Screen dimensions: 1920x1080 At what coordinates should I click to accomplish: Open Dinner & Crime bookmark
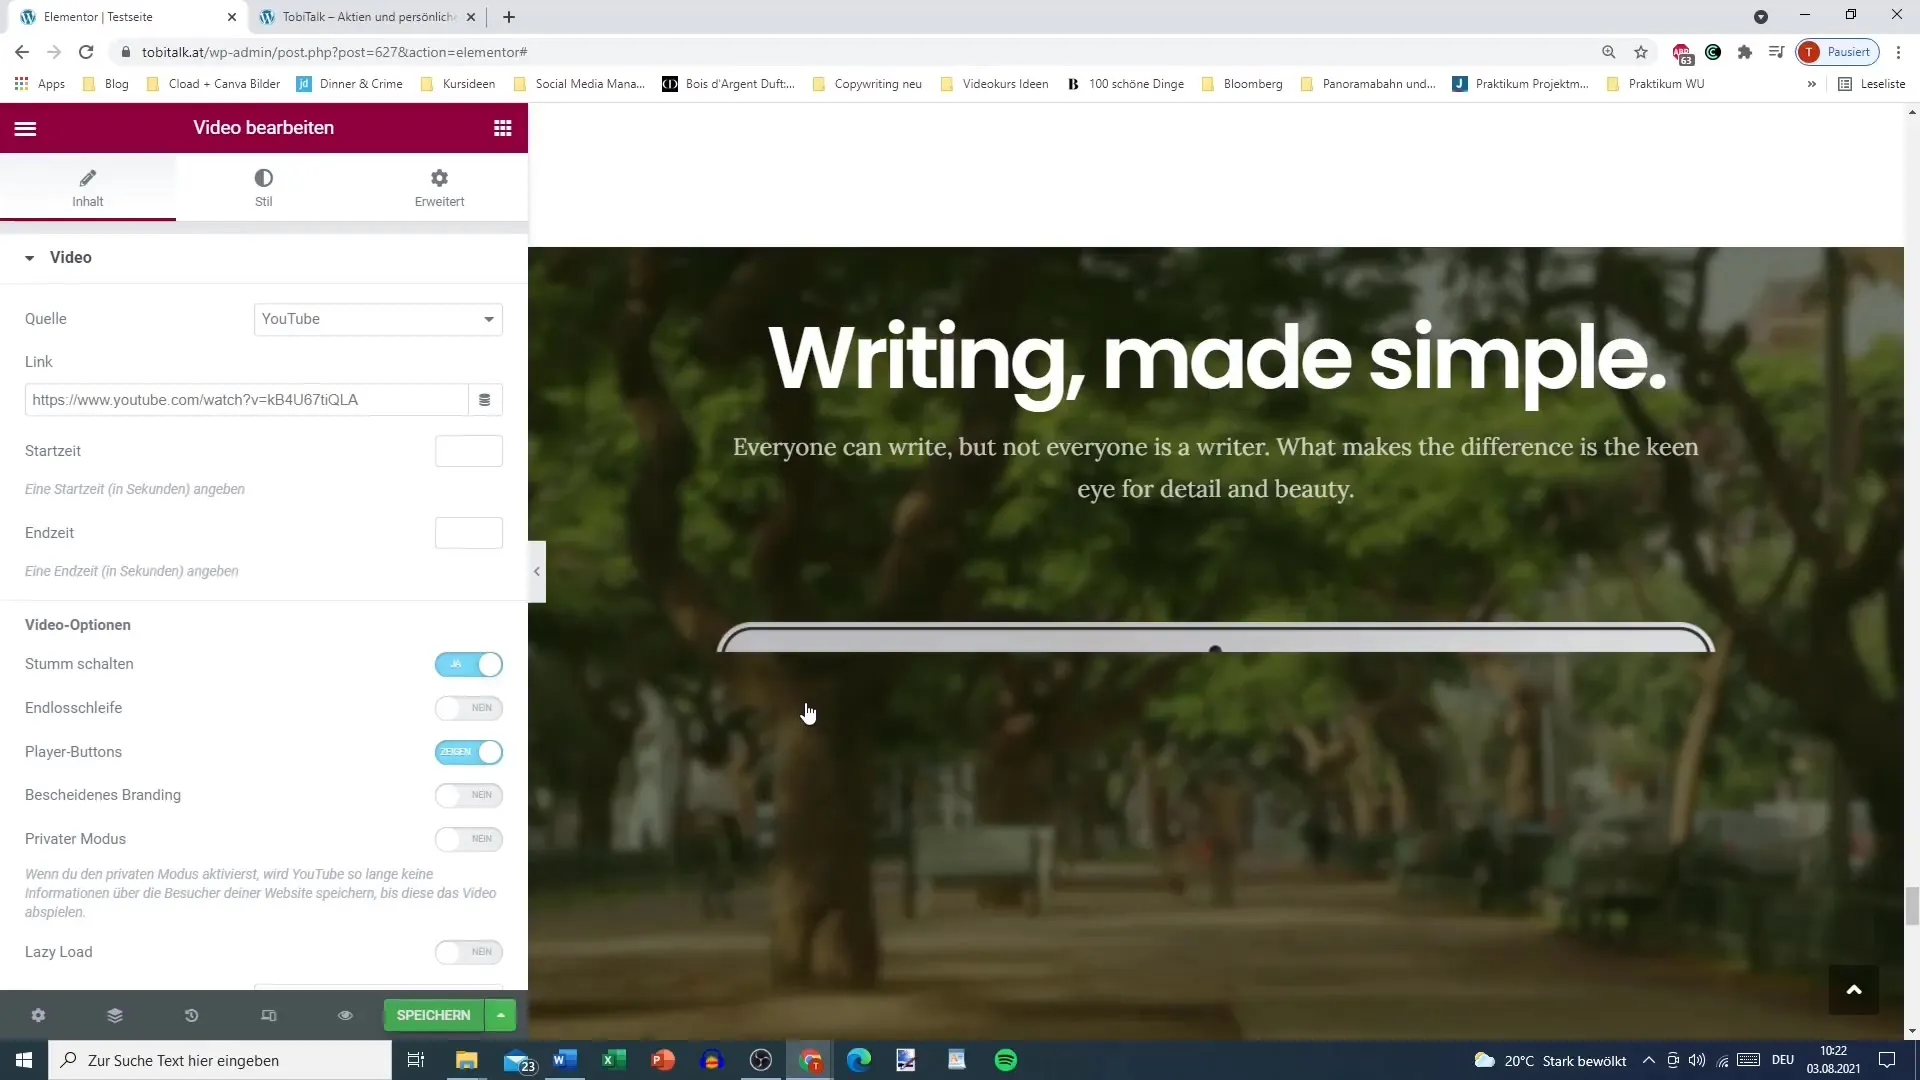coord(349,84)
